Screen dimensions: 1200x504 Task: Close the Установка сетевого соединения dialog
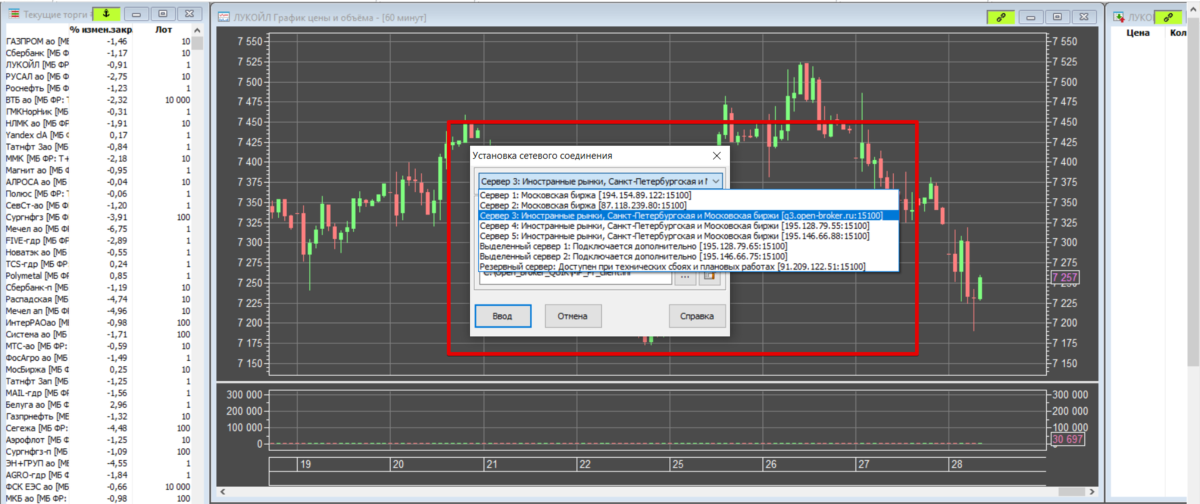[x=716, y=156]
